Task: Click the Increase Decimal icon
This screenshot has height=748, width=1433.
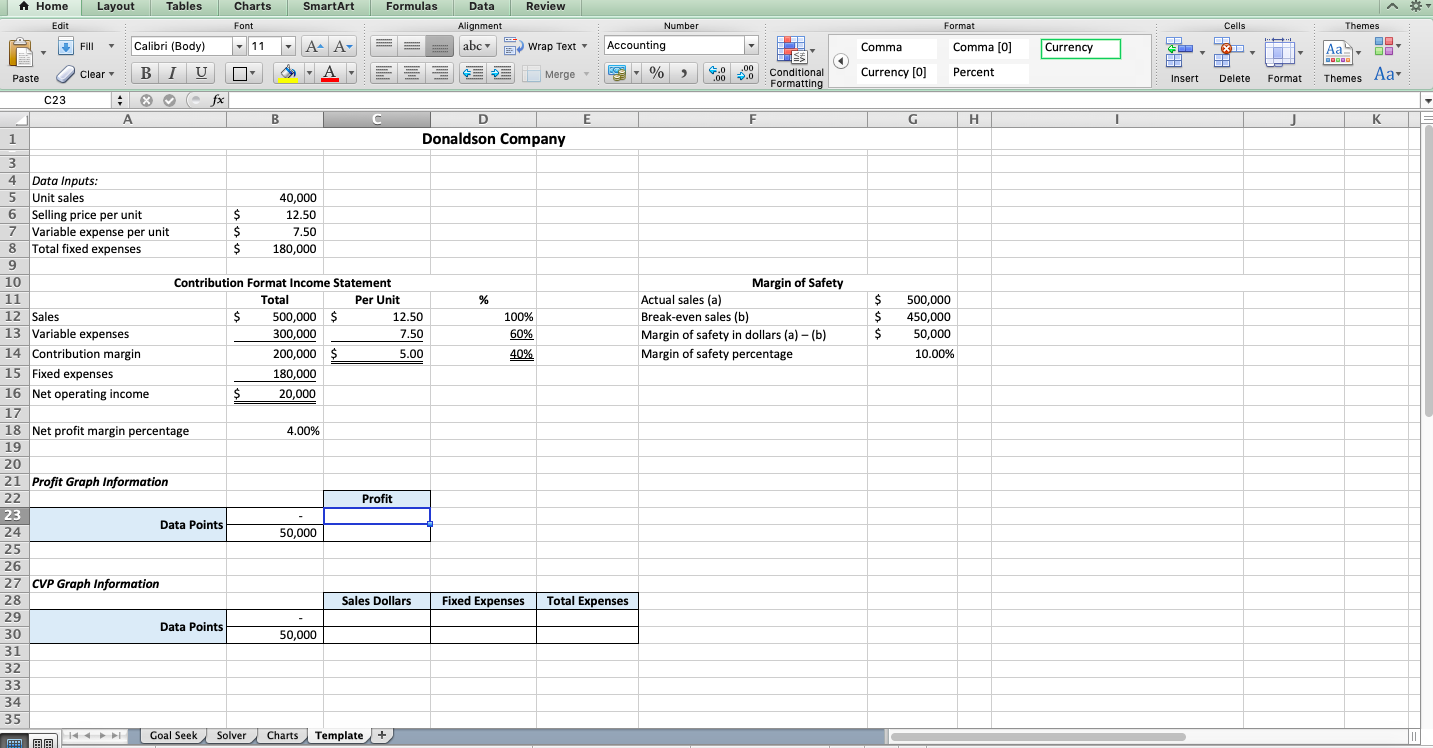Action: [718, 72]
